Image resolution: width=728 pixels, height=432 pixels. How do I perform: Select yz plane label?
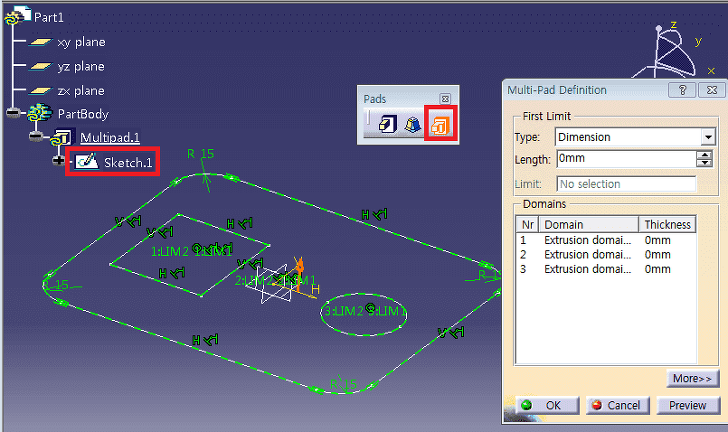pos(81,66)
